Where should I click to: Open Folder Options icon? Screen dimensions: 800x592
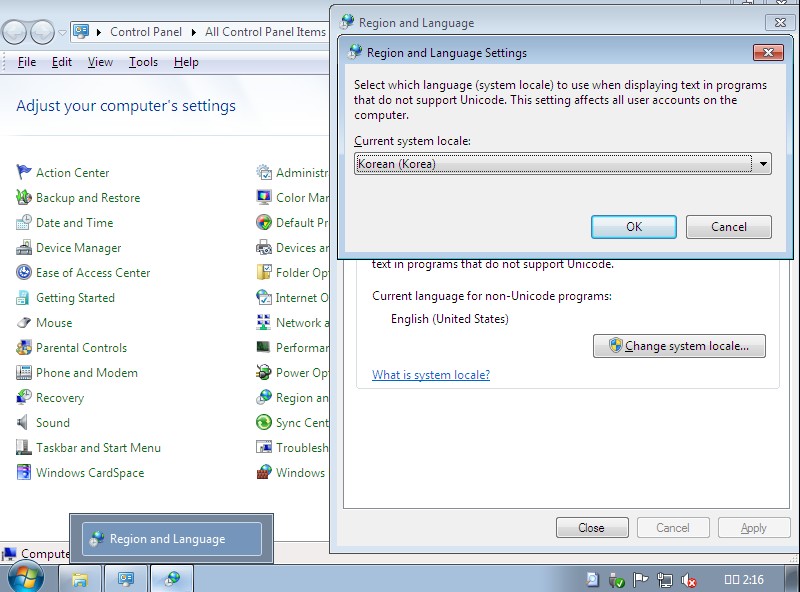(264, 273)
